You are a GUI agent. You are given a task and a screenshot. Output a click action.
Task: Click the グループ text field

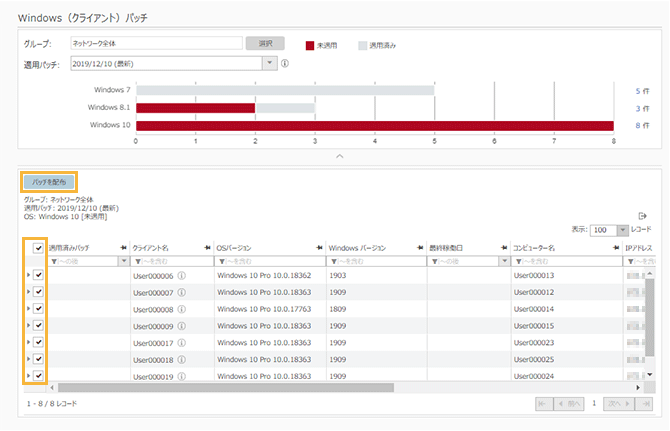click(155, 44)
